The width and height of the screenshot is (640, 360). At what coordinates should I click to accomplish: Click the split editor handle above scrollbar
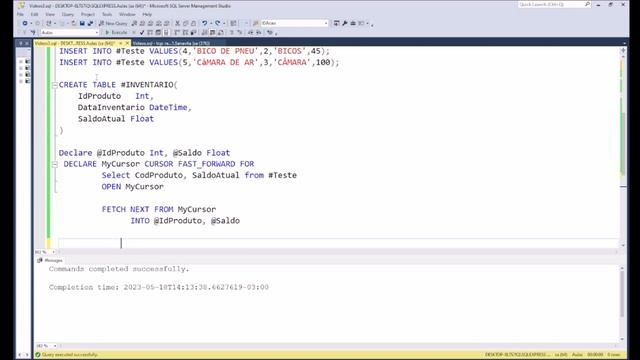click(623, 50)
